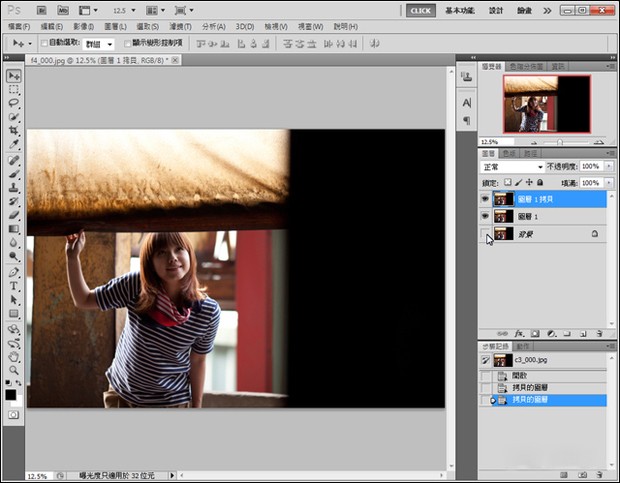Choose the Eyedropper tool
620x483 pixels.
[x=14, y=145]
